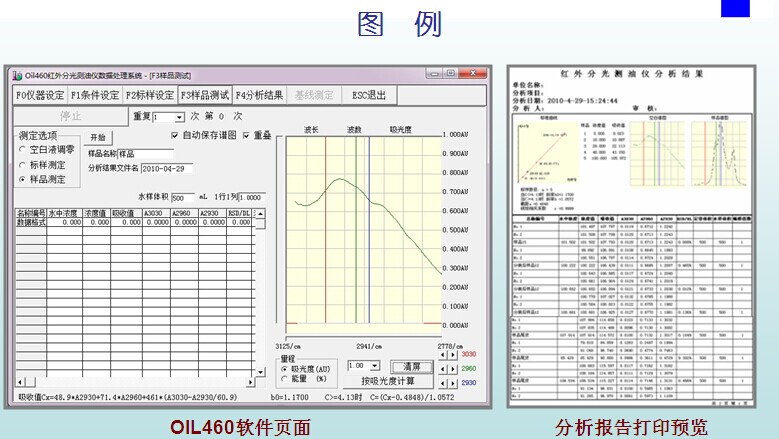
Task: Open F2标样设定 tab
Action: pos(150,95)
